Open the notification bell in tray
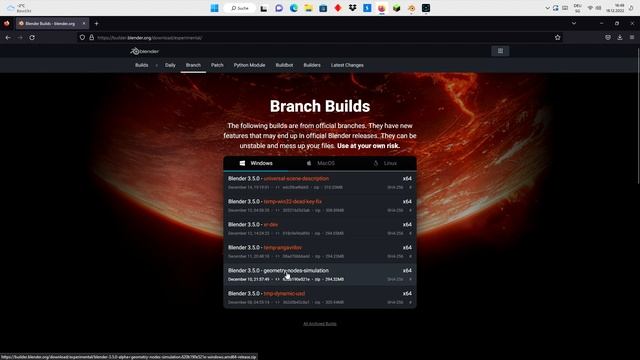 tap(631, 8)
